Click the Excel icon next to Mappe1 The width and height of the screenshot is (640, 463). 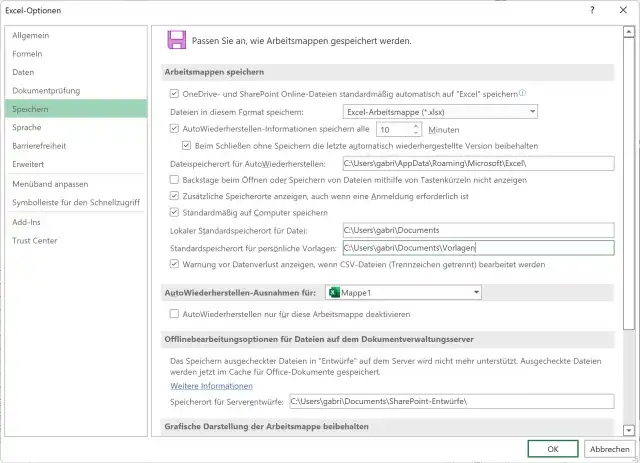point(334,292)
